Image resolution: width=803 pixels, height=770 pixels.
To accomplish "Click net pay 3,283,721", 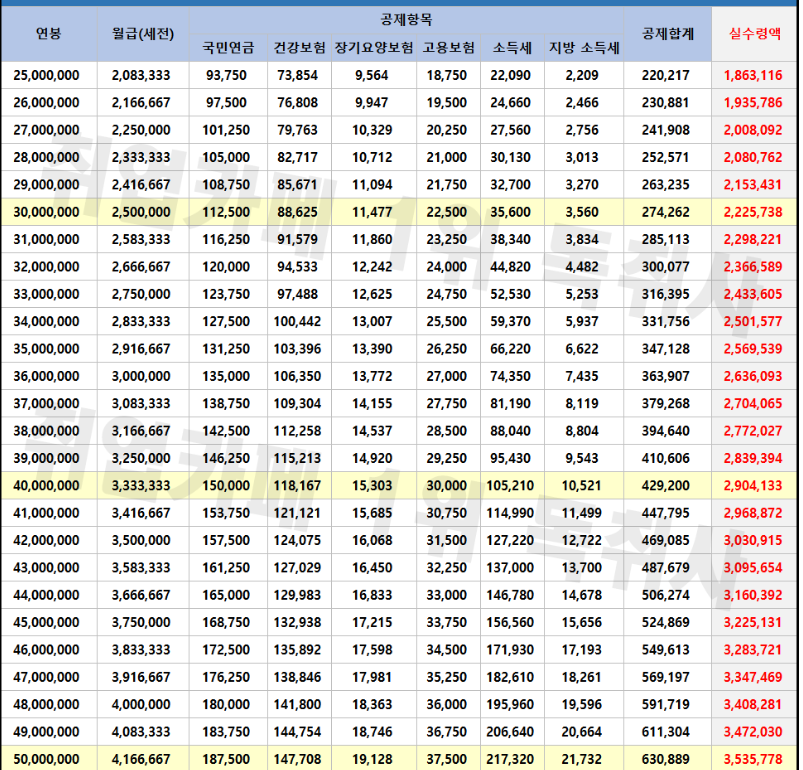I will point(753,650).
